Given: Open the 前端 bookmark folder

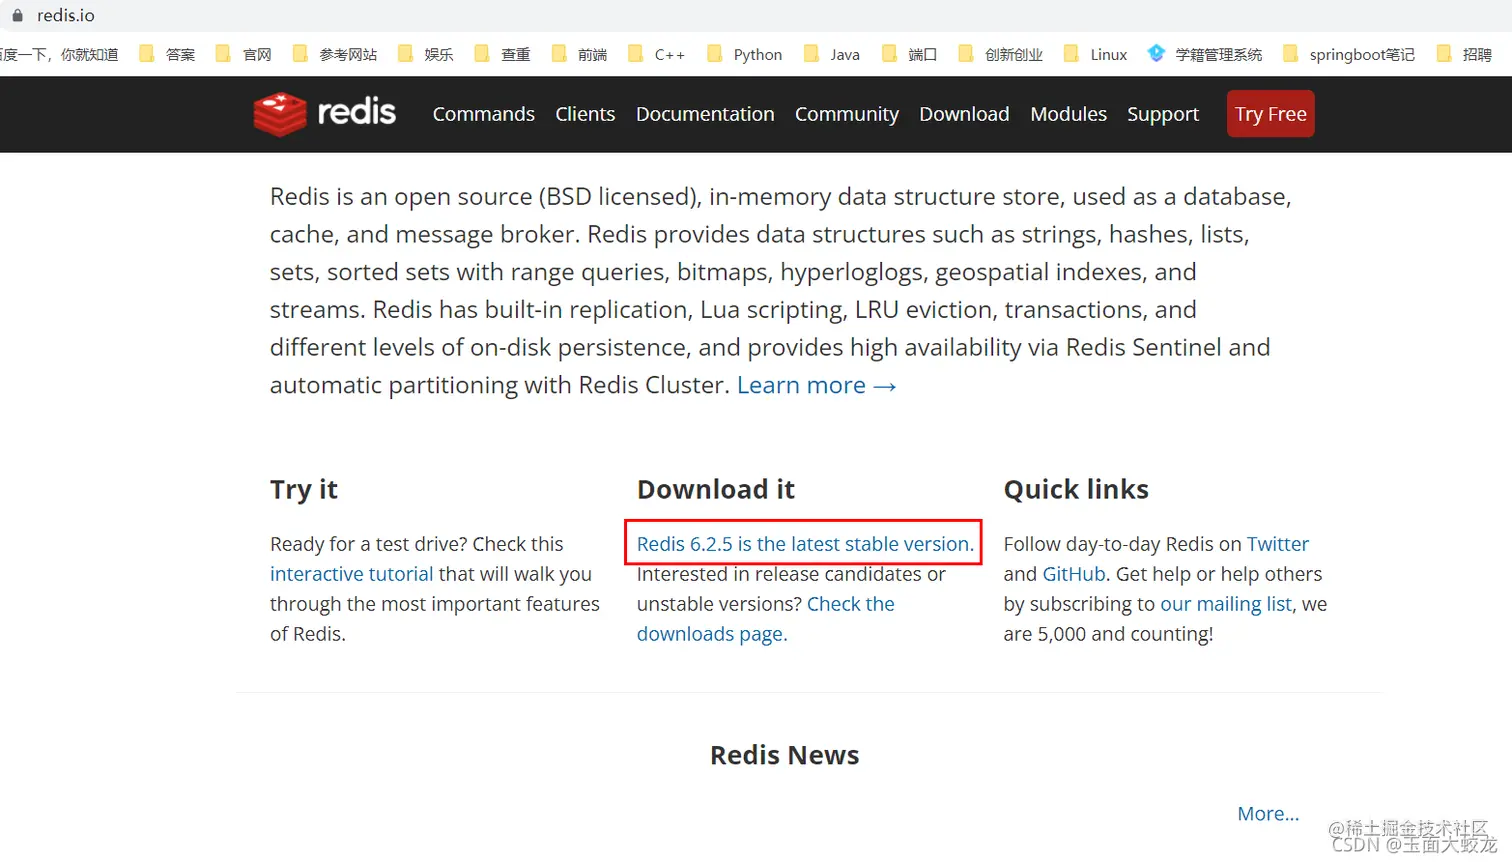Looking at the screenshot, I should click(x=579, y=54).
